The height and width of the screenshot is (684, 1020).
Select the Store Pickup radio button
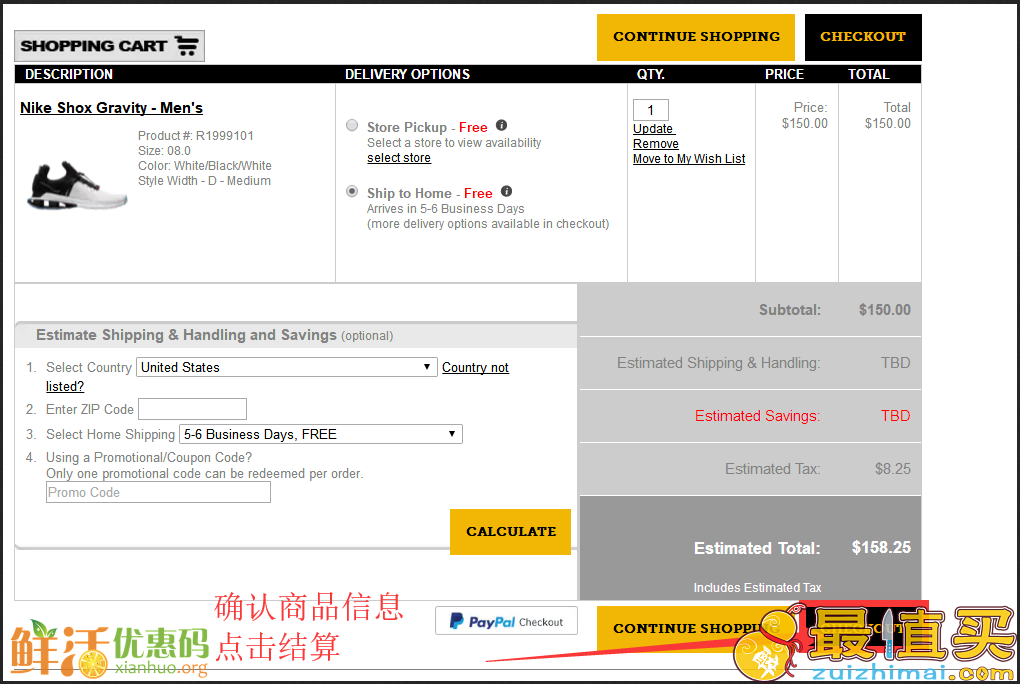352,126
